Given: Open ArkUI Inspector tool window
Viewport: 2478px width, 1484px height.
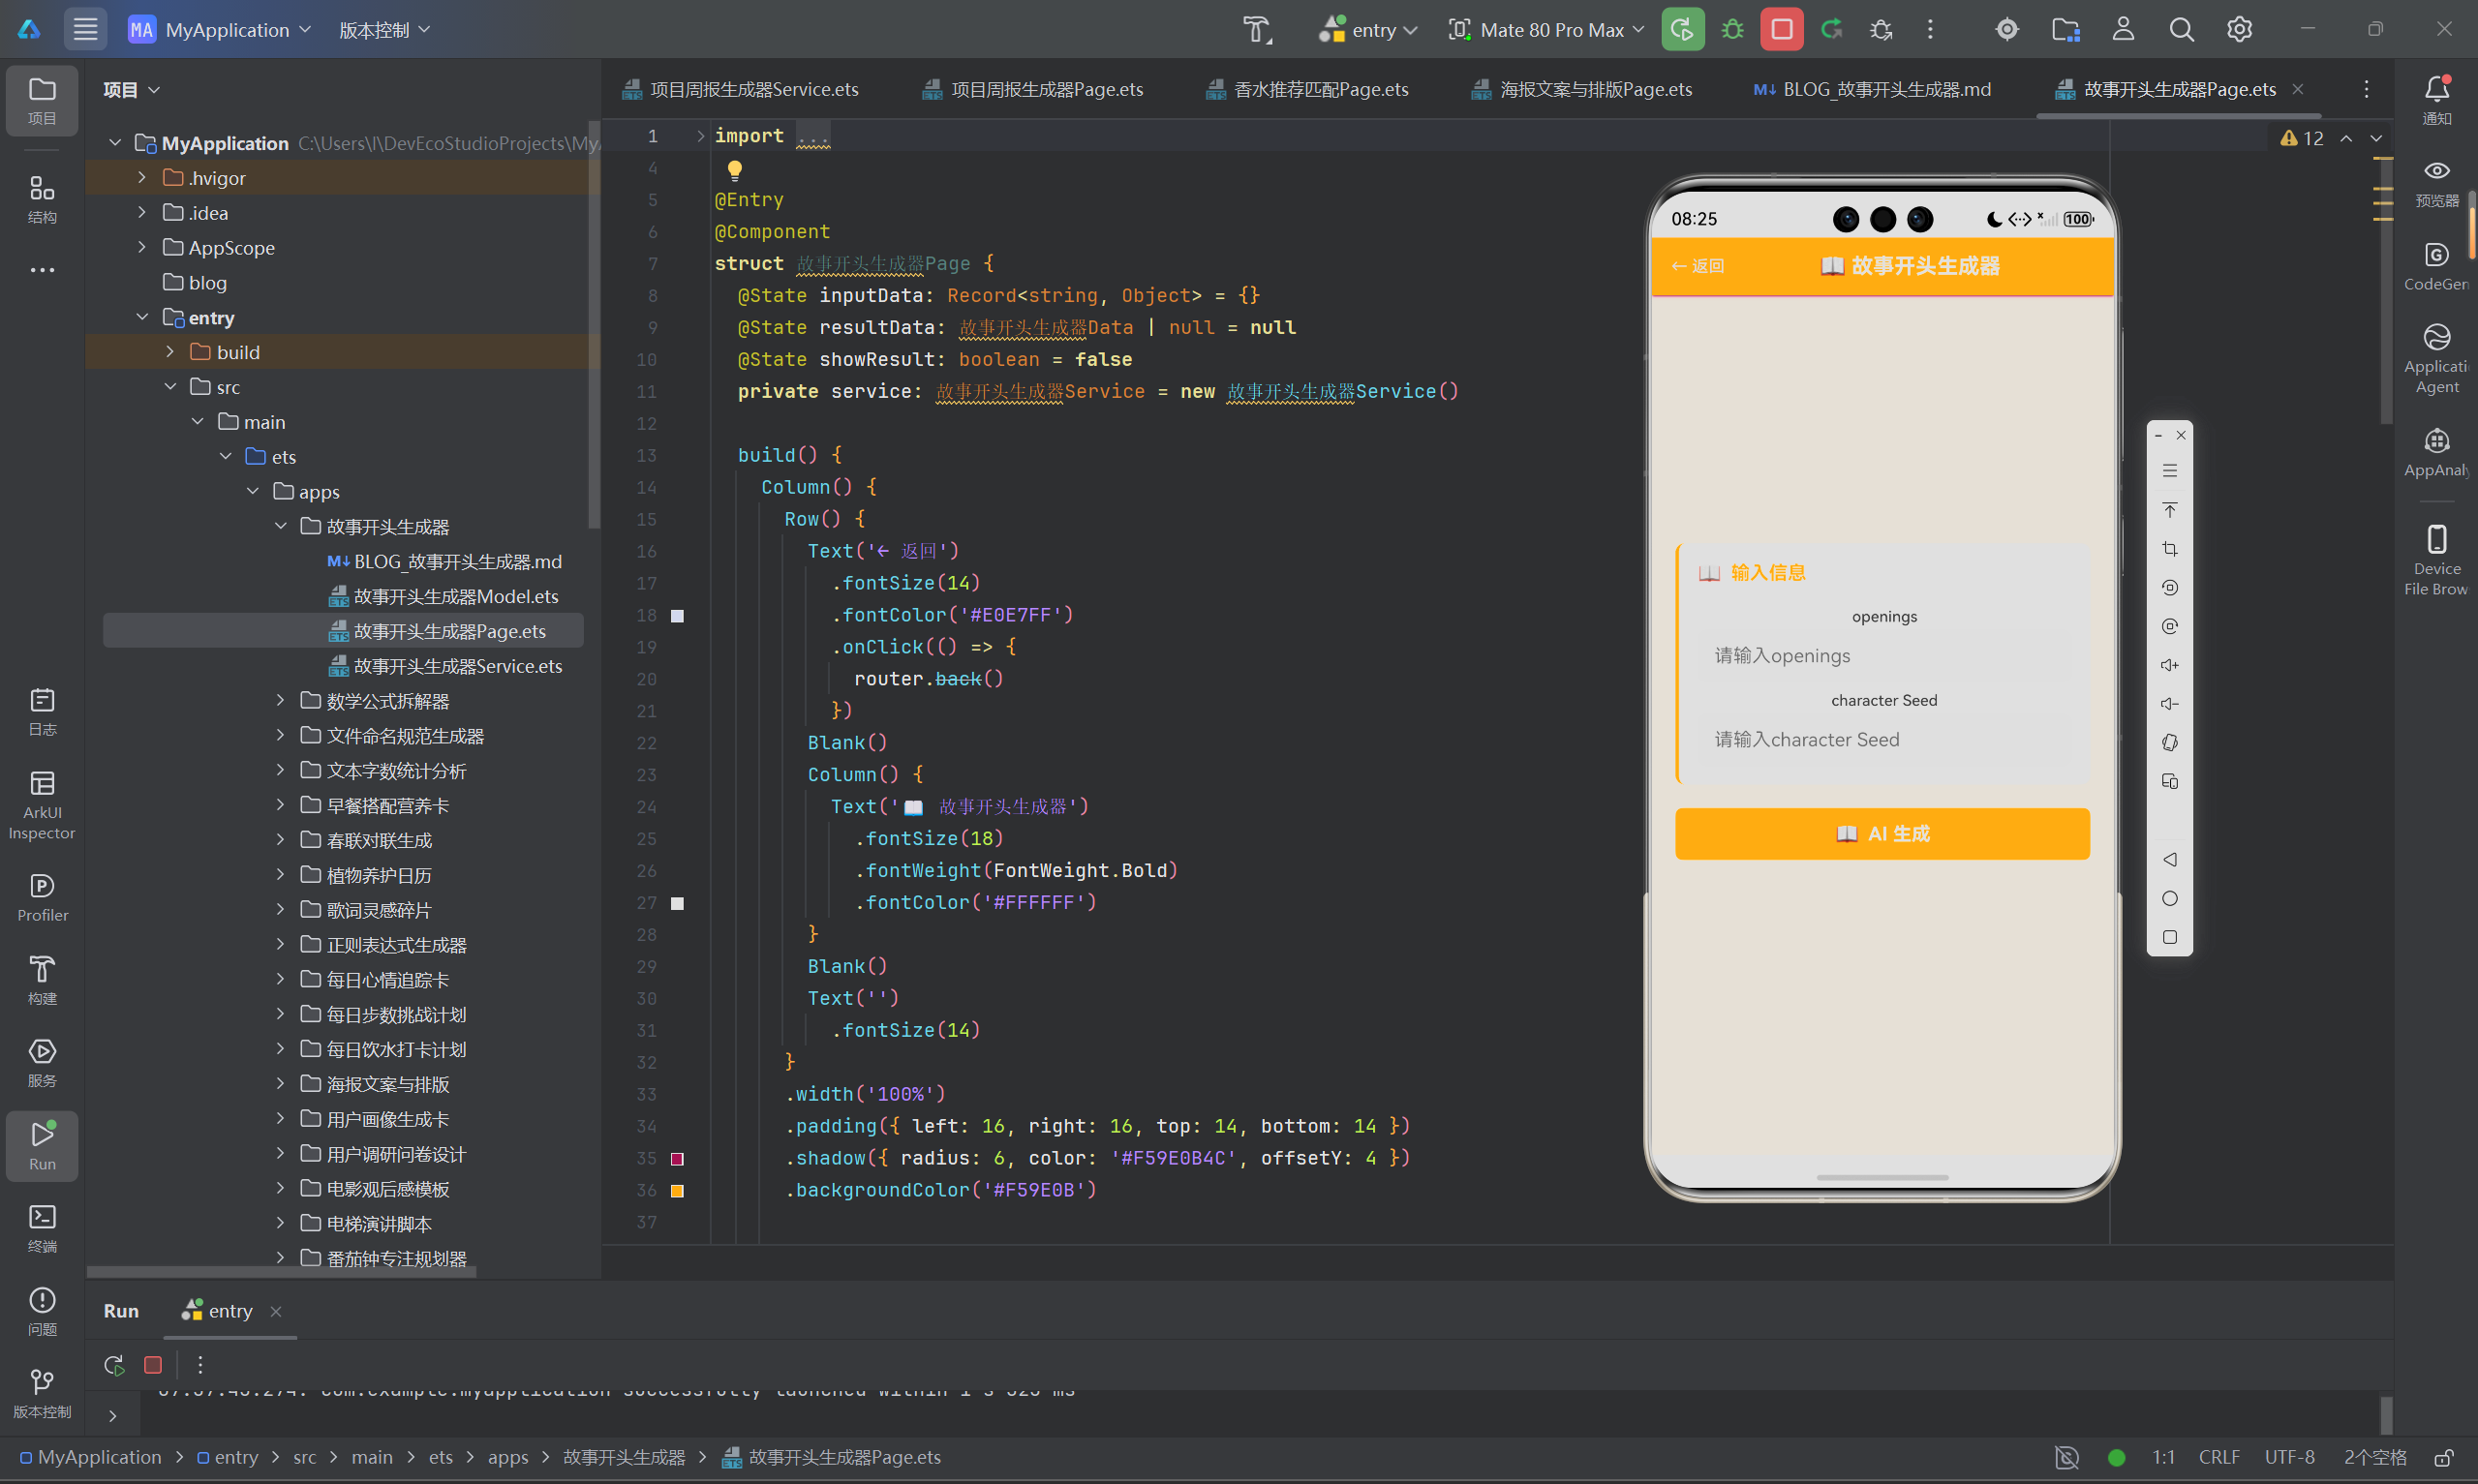Looking at the screenshot, I should point(42,806).
